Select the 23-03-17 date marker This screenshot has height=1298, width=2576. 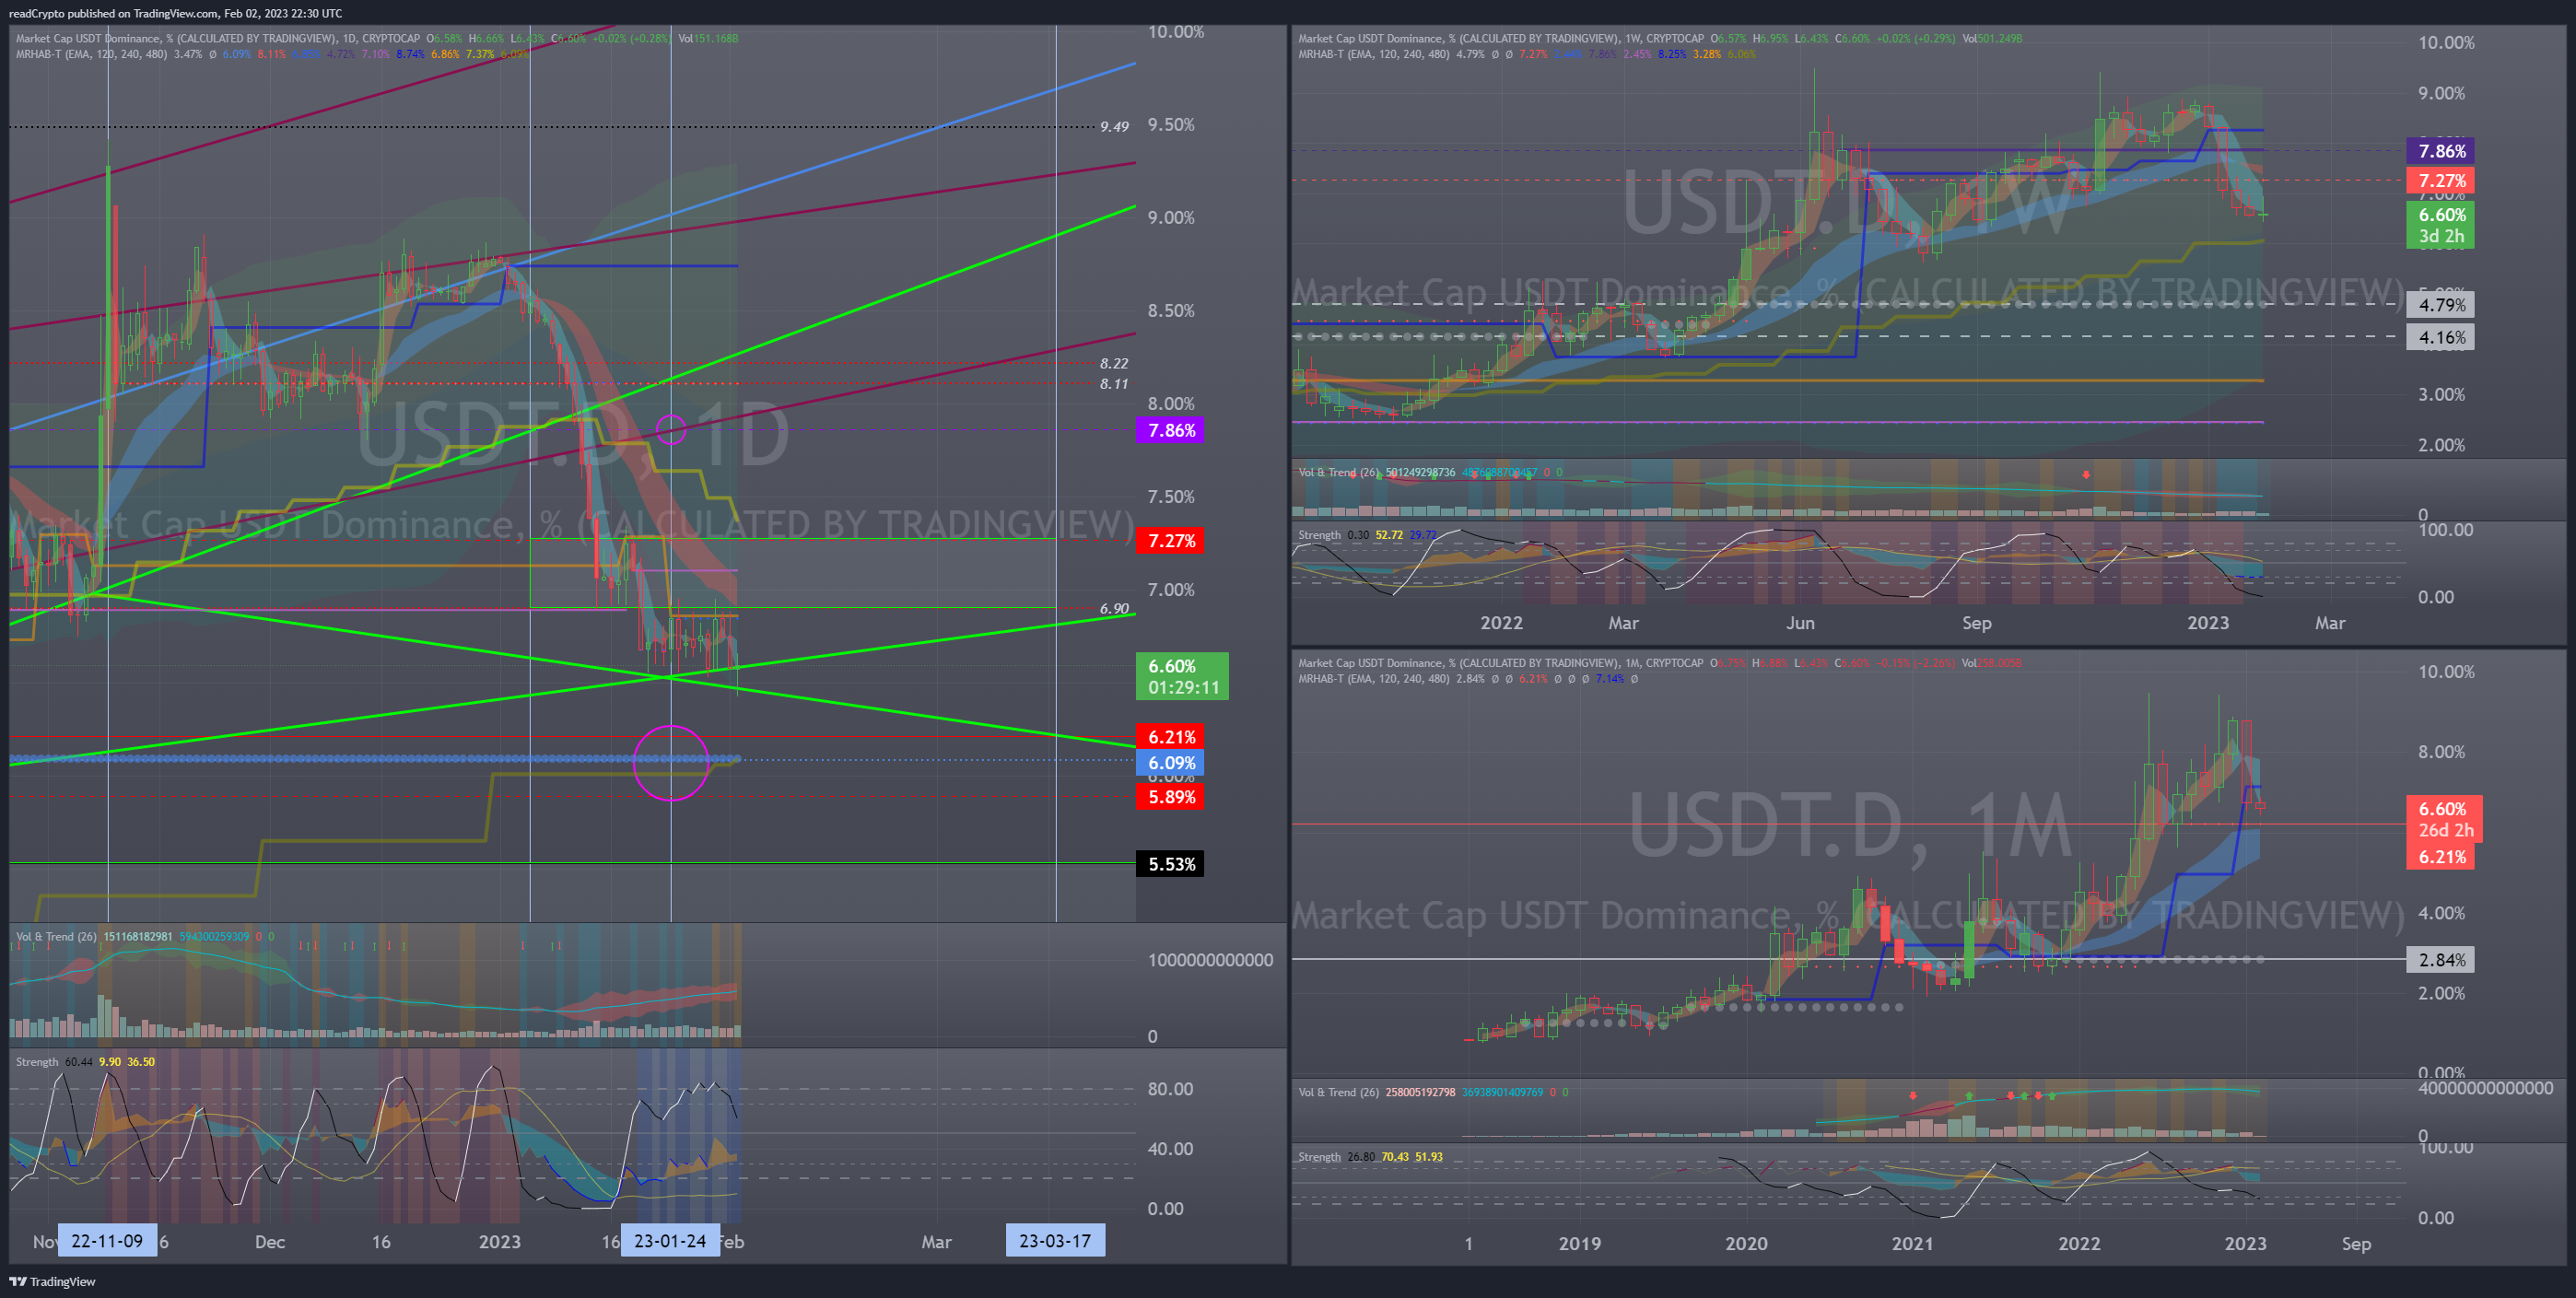tap(1055, 1241)
